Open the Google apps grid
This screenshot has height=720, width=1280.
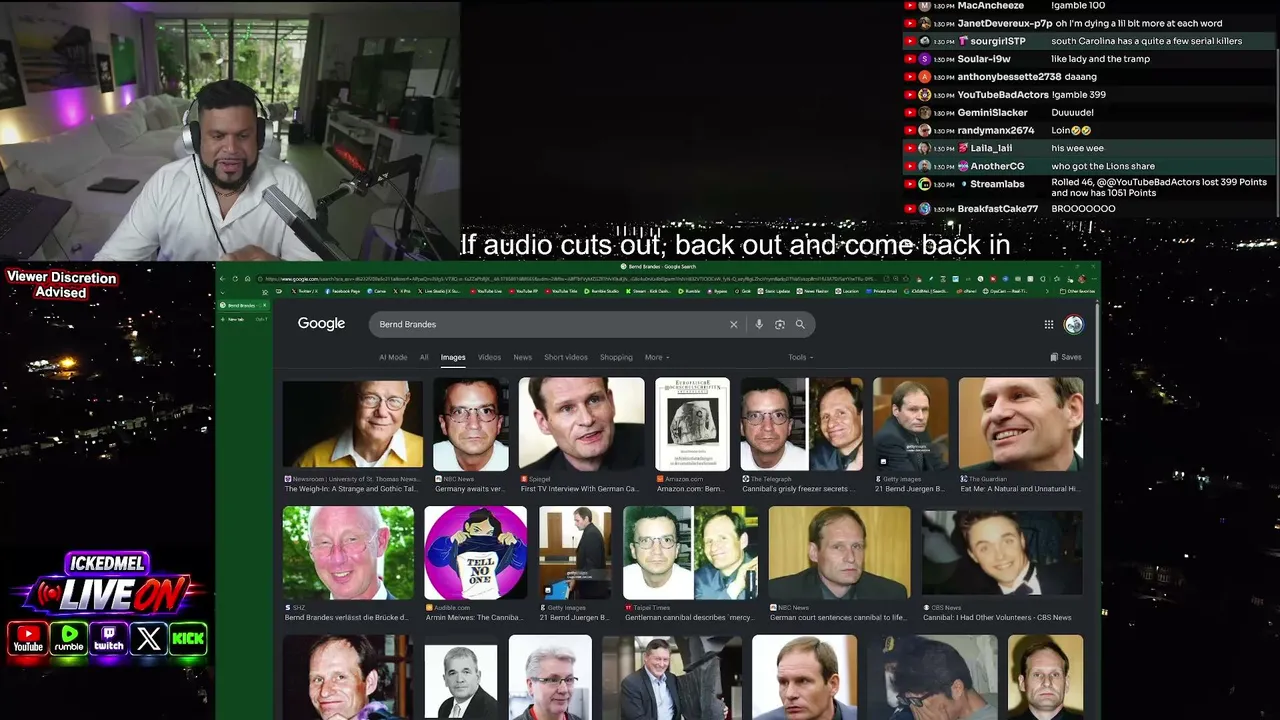pyautogui.click(x=1049, y=324)
